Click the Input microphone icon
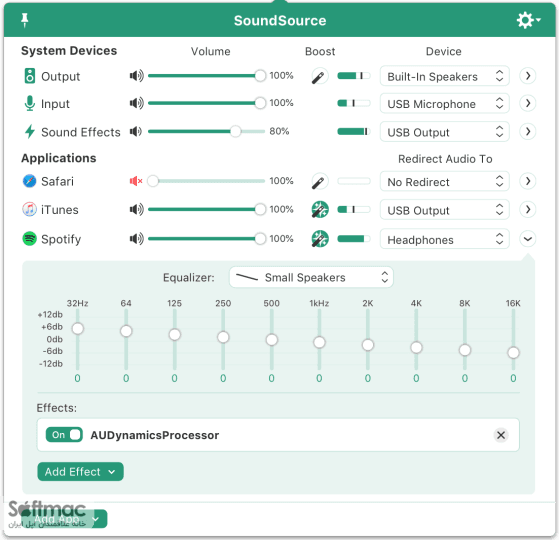 (x=30, y=103)
